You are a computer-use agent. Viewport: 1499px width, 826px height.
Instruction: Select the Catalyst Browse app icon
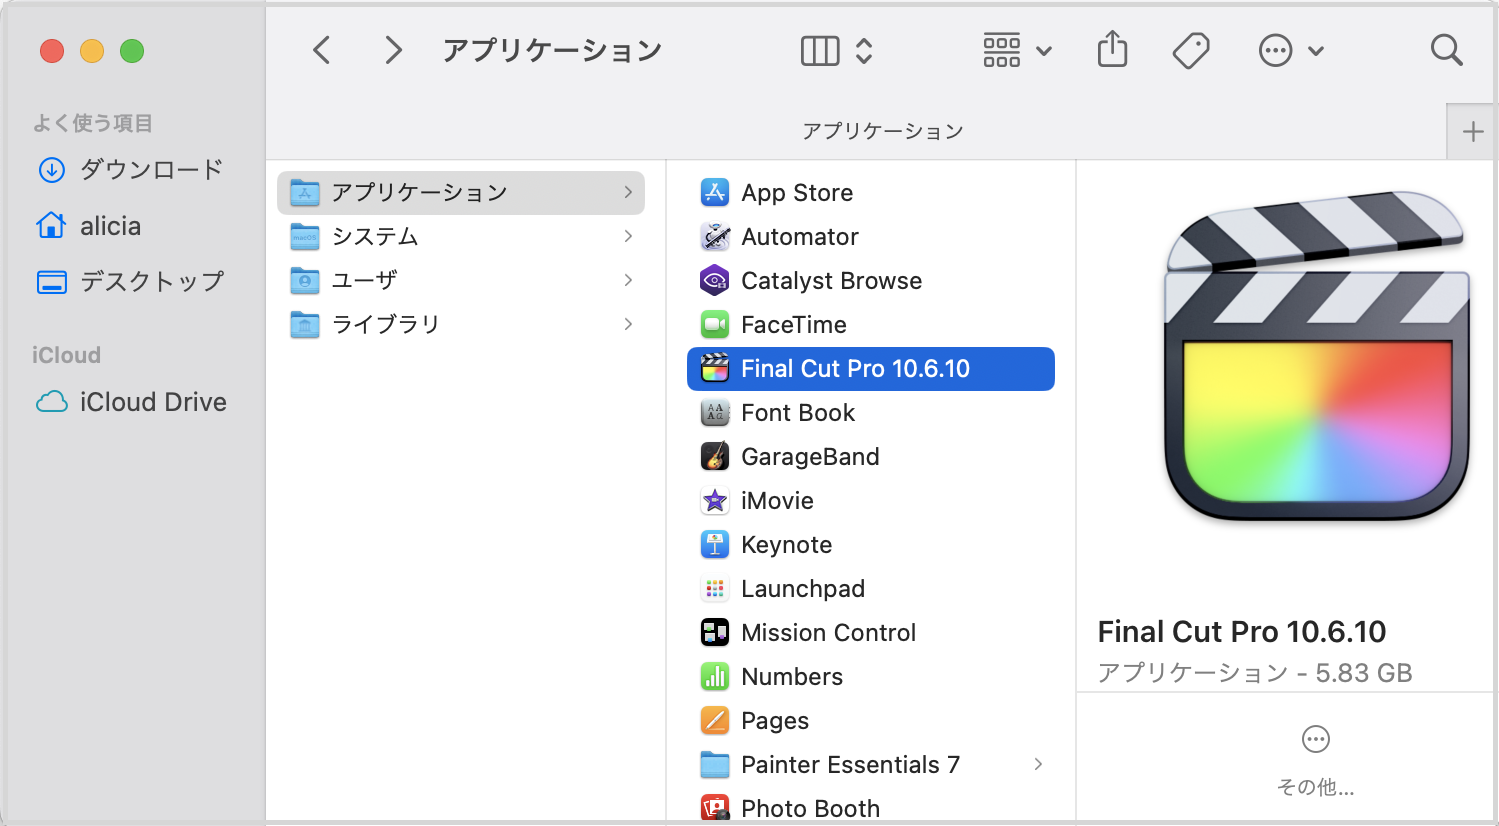[x=715, y=281]
